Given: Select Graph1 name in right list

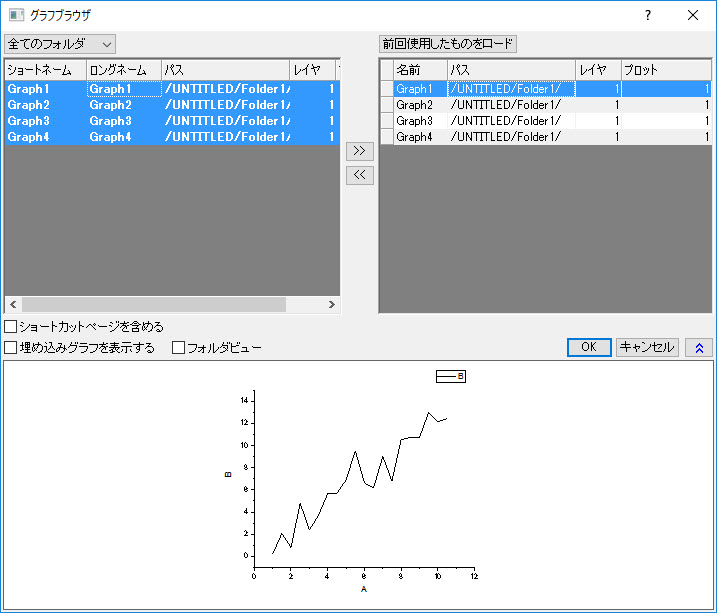Looking at the screenshot, I should click(420, 89).
